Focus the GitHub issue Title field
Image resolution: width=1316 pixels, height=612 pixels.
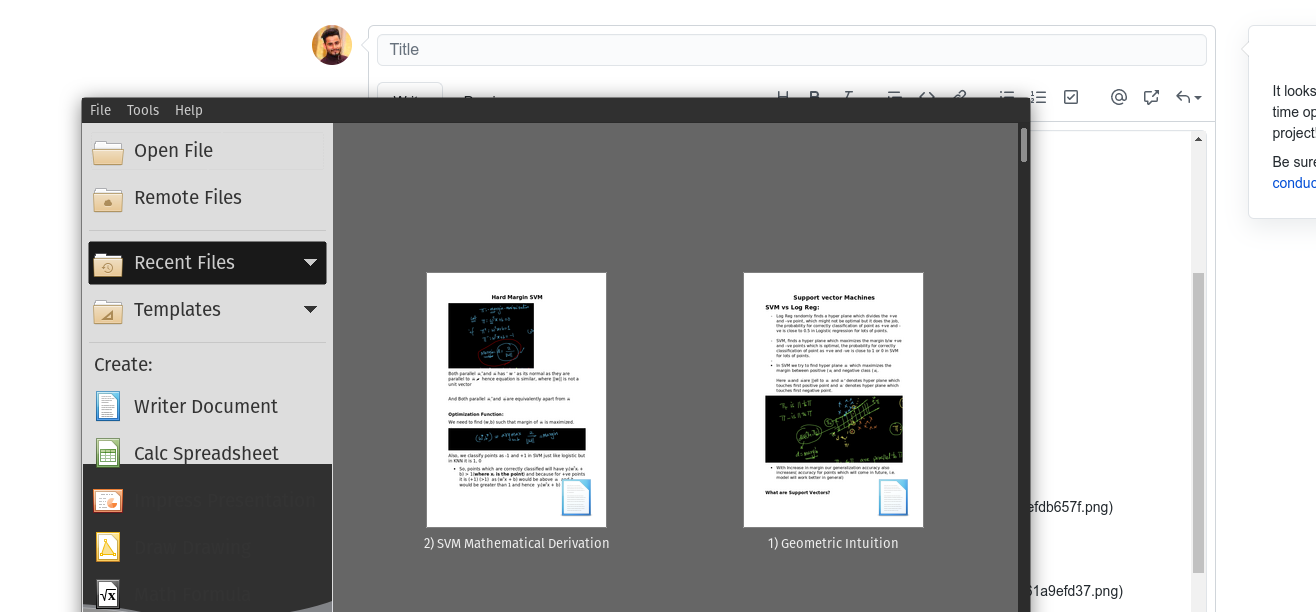791,50
